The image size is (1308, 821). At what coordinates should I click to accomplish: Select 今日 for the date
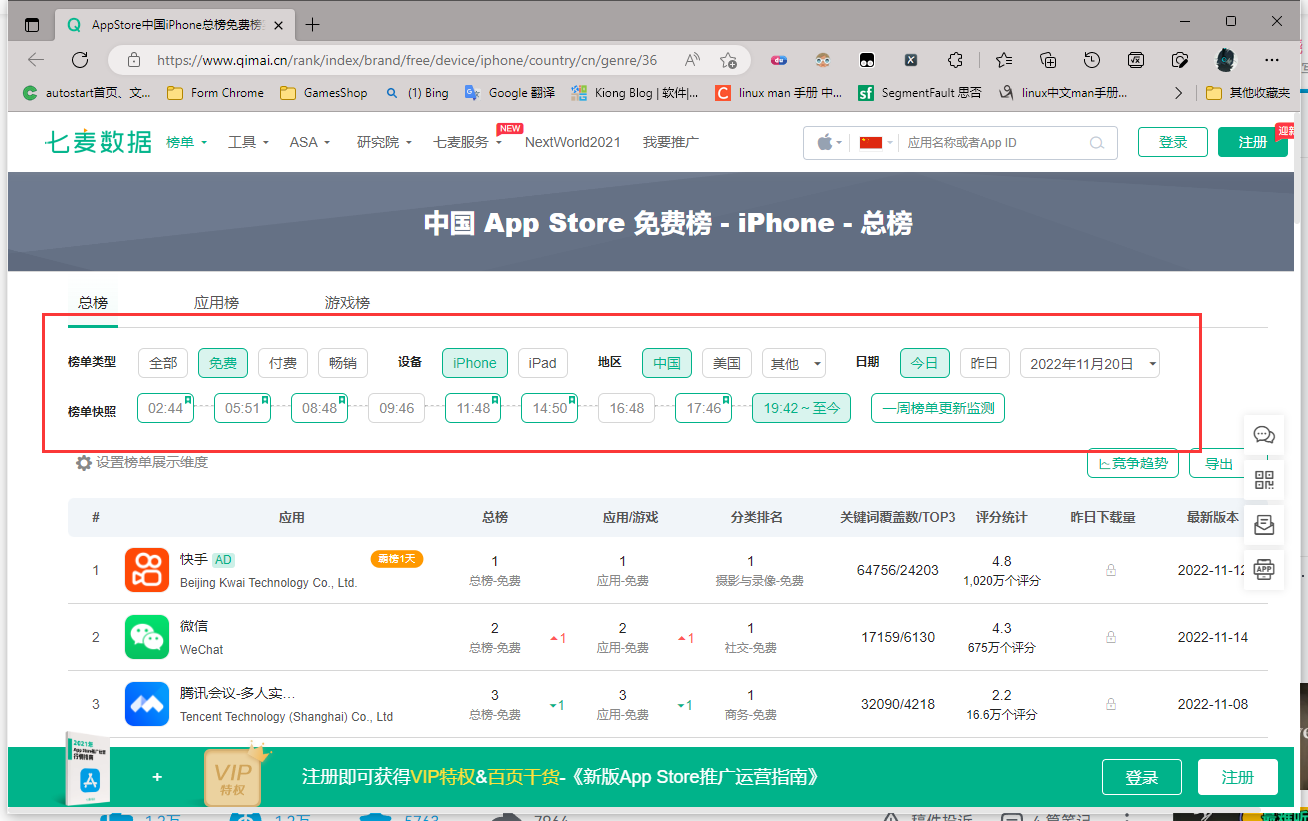coord(925,363)
